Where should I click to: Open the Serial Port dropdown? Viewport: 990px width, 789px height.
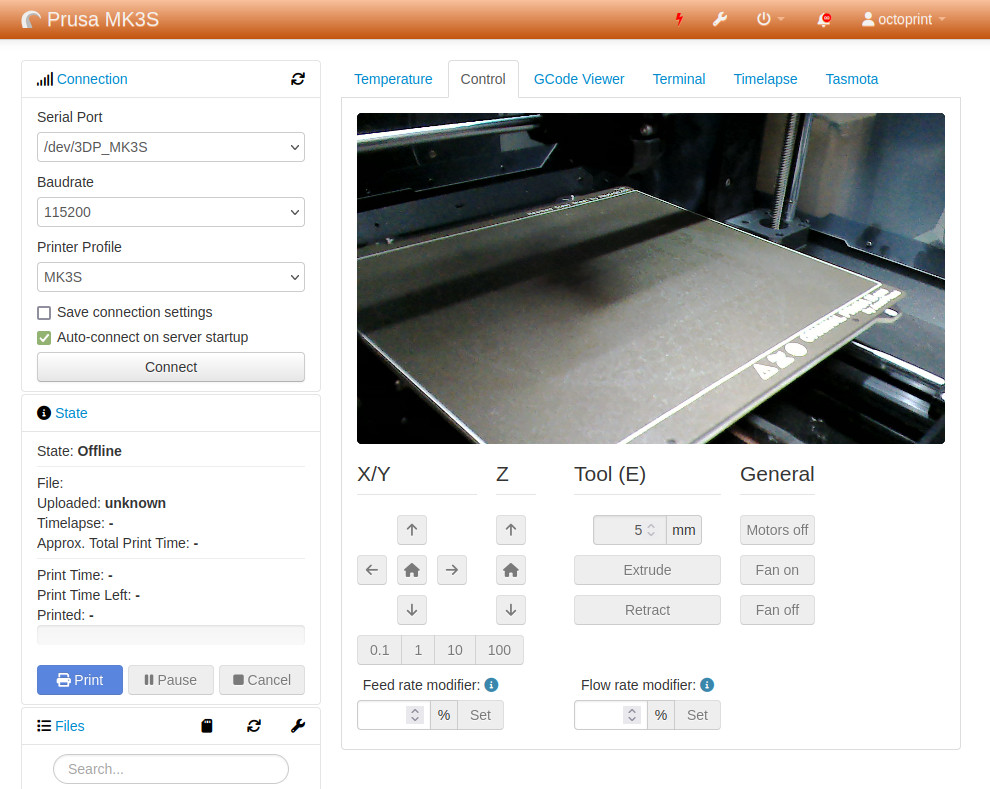(171, 147)
